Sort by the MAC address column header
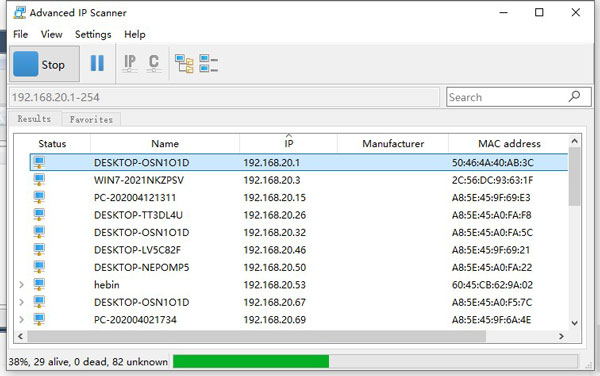600x376 pixels. coord(509,144)
